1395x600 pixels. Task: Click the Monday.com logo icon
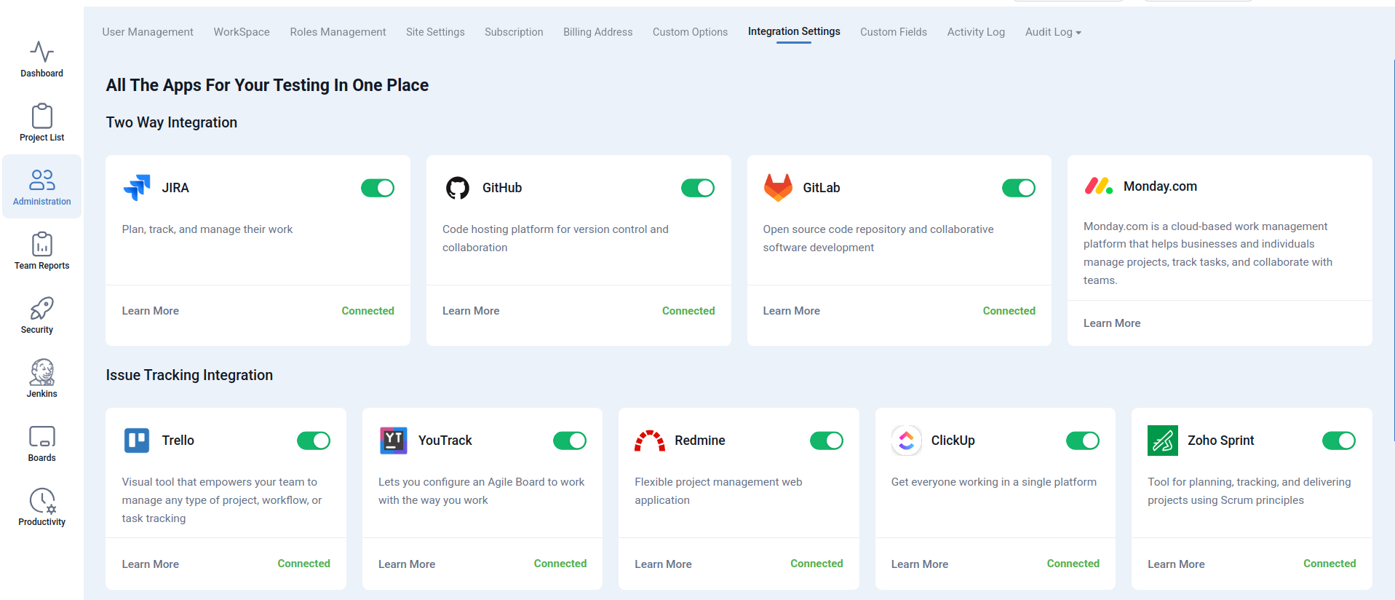pyautogui.click(x=1098, y=186)
